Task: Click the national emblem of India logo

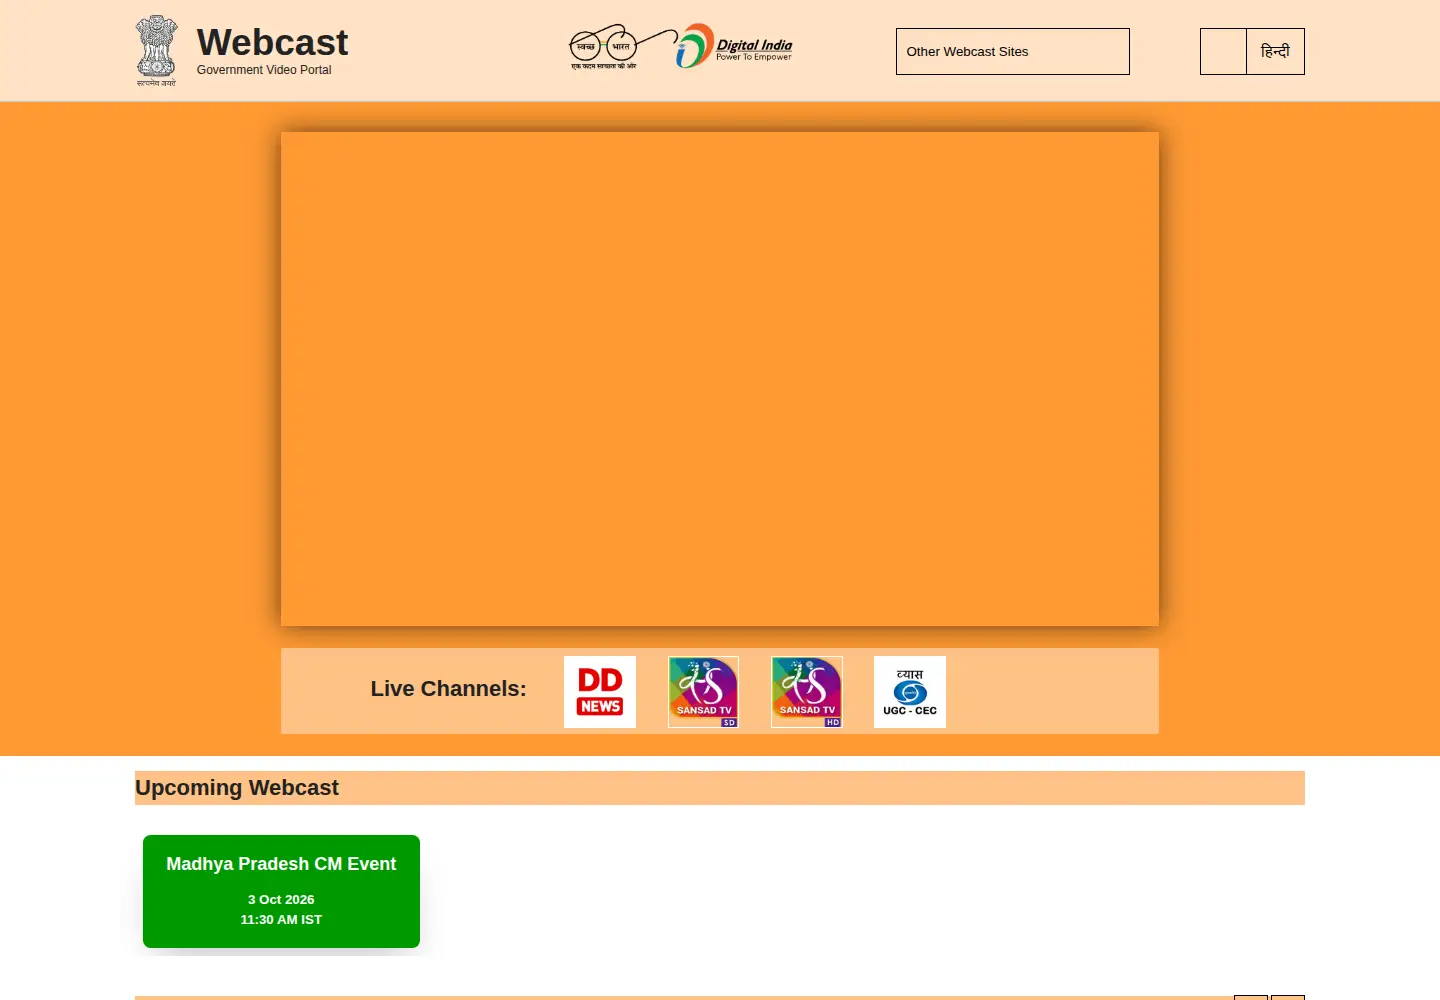Action: pyautogui.click(x=157, y=51)
